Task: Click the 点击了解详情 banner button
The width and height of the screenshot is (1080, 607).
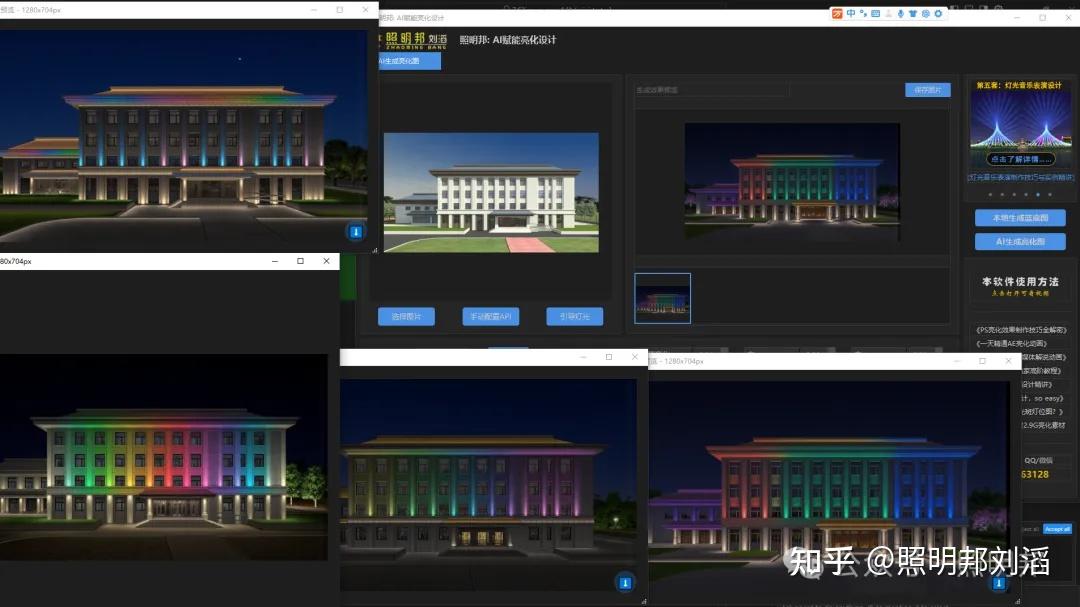Action: coord(1020,159)
